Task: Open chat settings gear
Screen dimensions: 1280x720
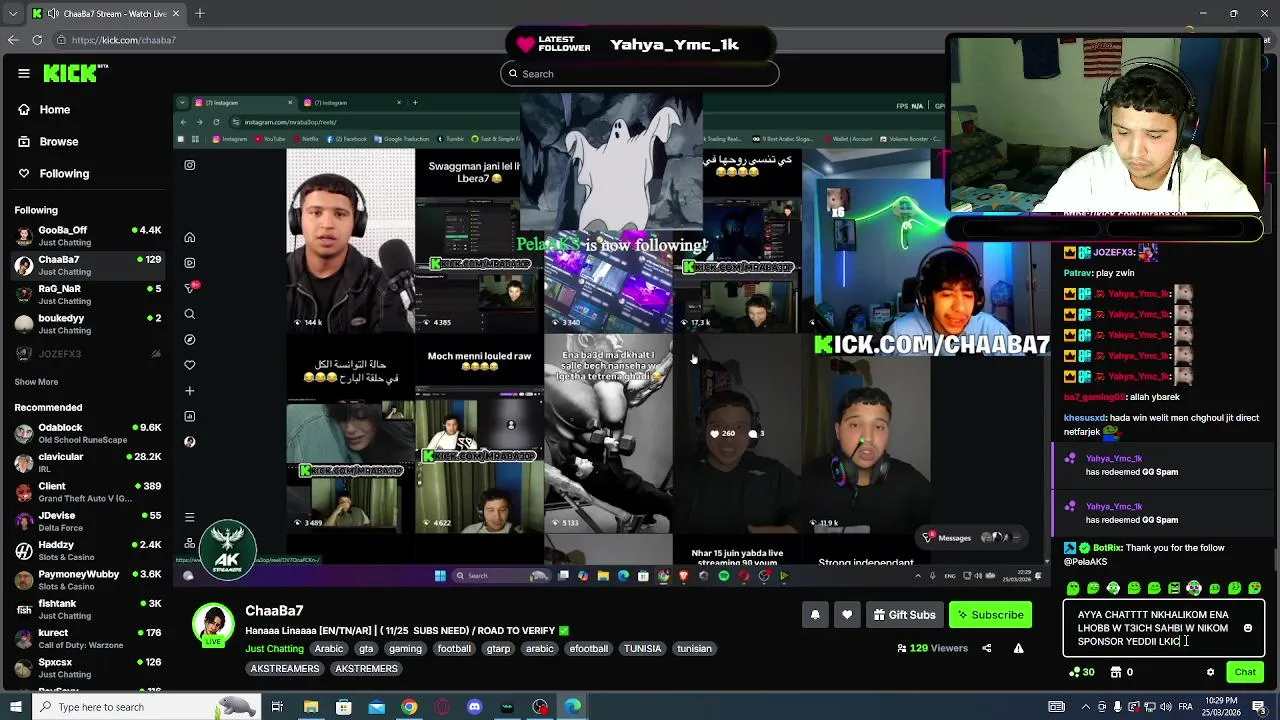Action: pyautogui.click(x=1210, y=673)
